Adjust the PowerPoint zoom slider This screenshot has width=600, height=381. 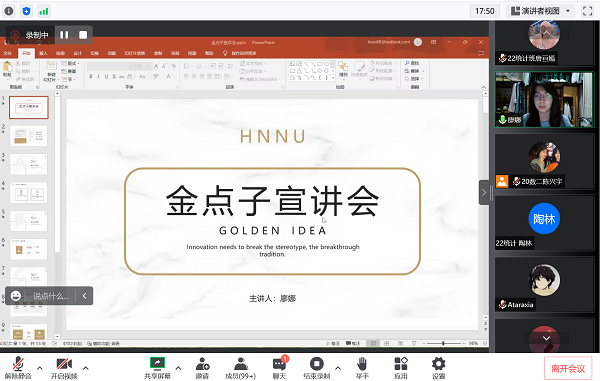(x=443, y=343)
